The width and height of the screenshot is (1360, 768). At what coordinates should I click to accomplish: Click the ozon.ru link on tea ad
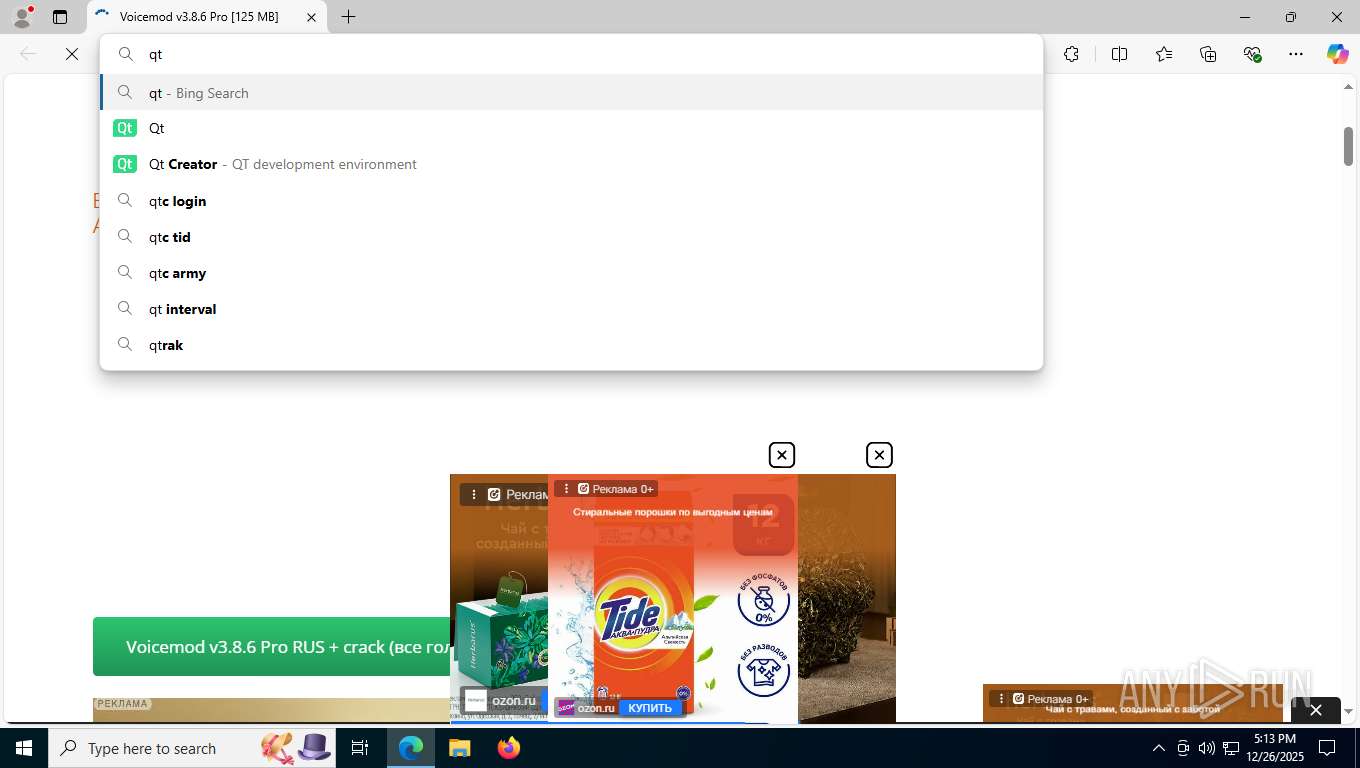[x=513, y=700]
